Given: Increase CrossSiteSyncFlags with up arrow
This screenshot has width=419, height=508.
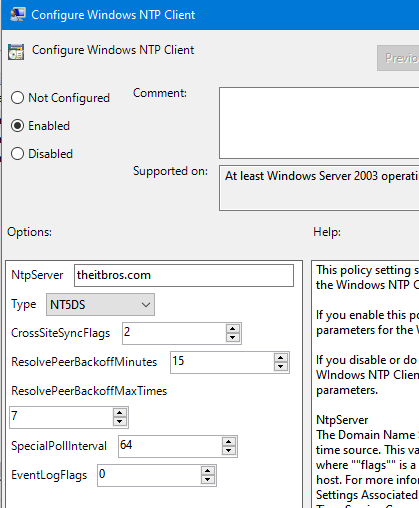Looking at the screenshot, I should pos(233,329).
